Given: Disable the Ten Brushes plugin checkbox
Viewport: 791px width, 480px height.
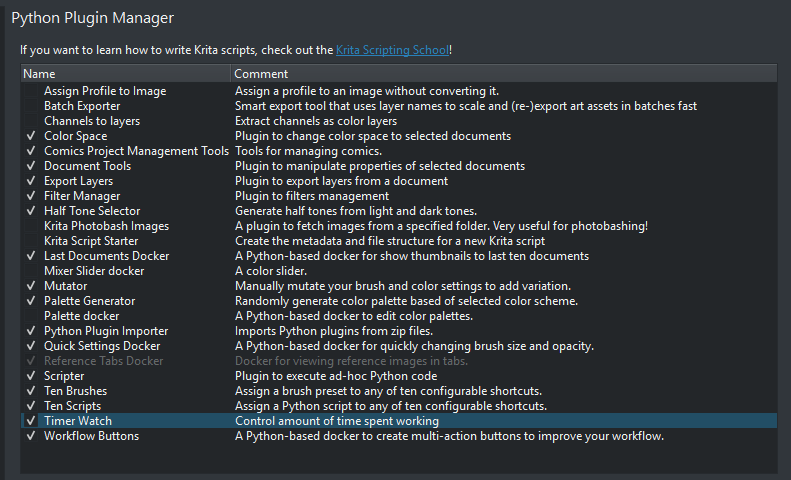Looking at the screenshot, I should [31, 391].
